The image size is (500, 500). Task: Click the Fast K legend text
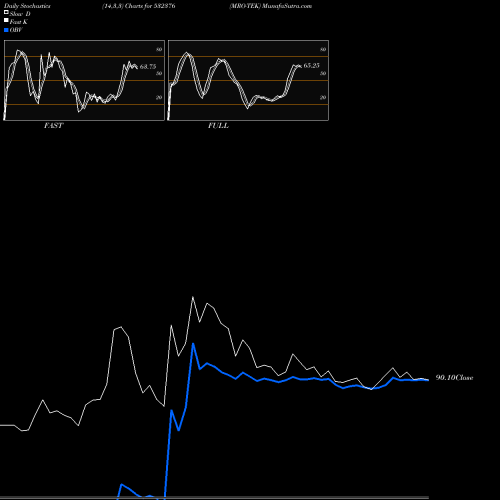pyautogui.click(x=19, y=22)
